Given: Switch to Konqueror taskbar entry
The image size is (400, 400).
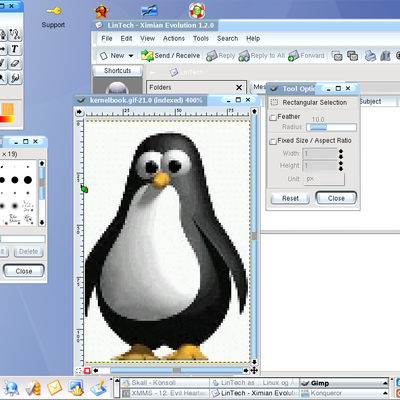Looking at the screenshot, I should click(344, 393).
